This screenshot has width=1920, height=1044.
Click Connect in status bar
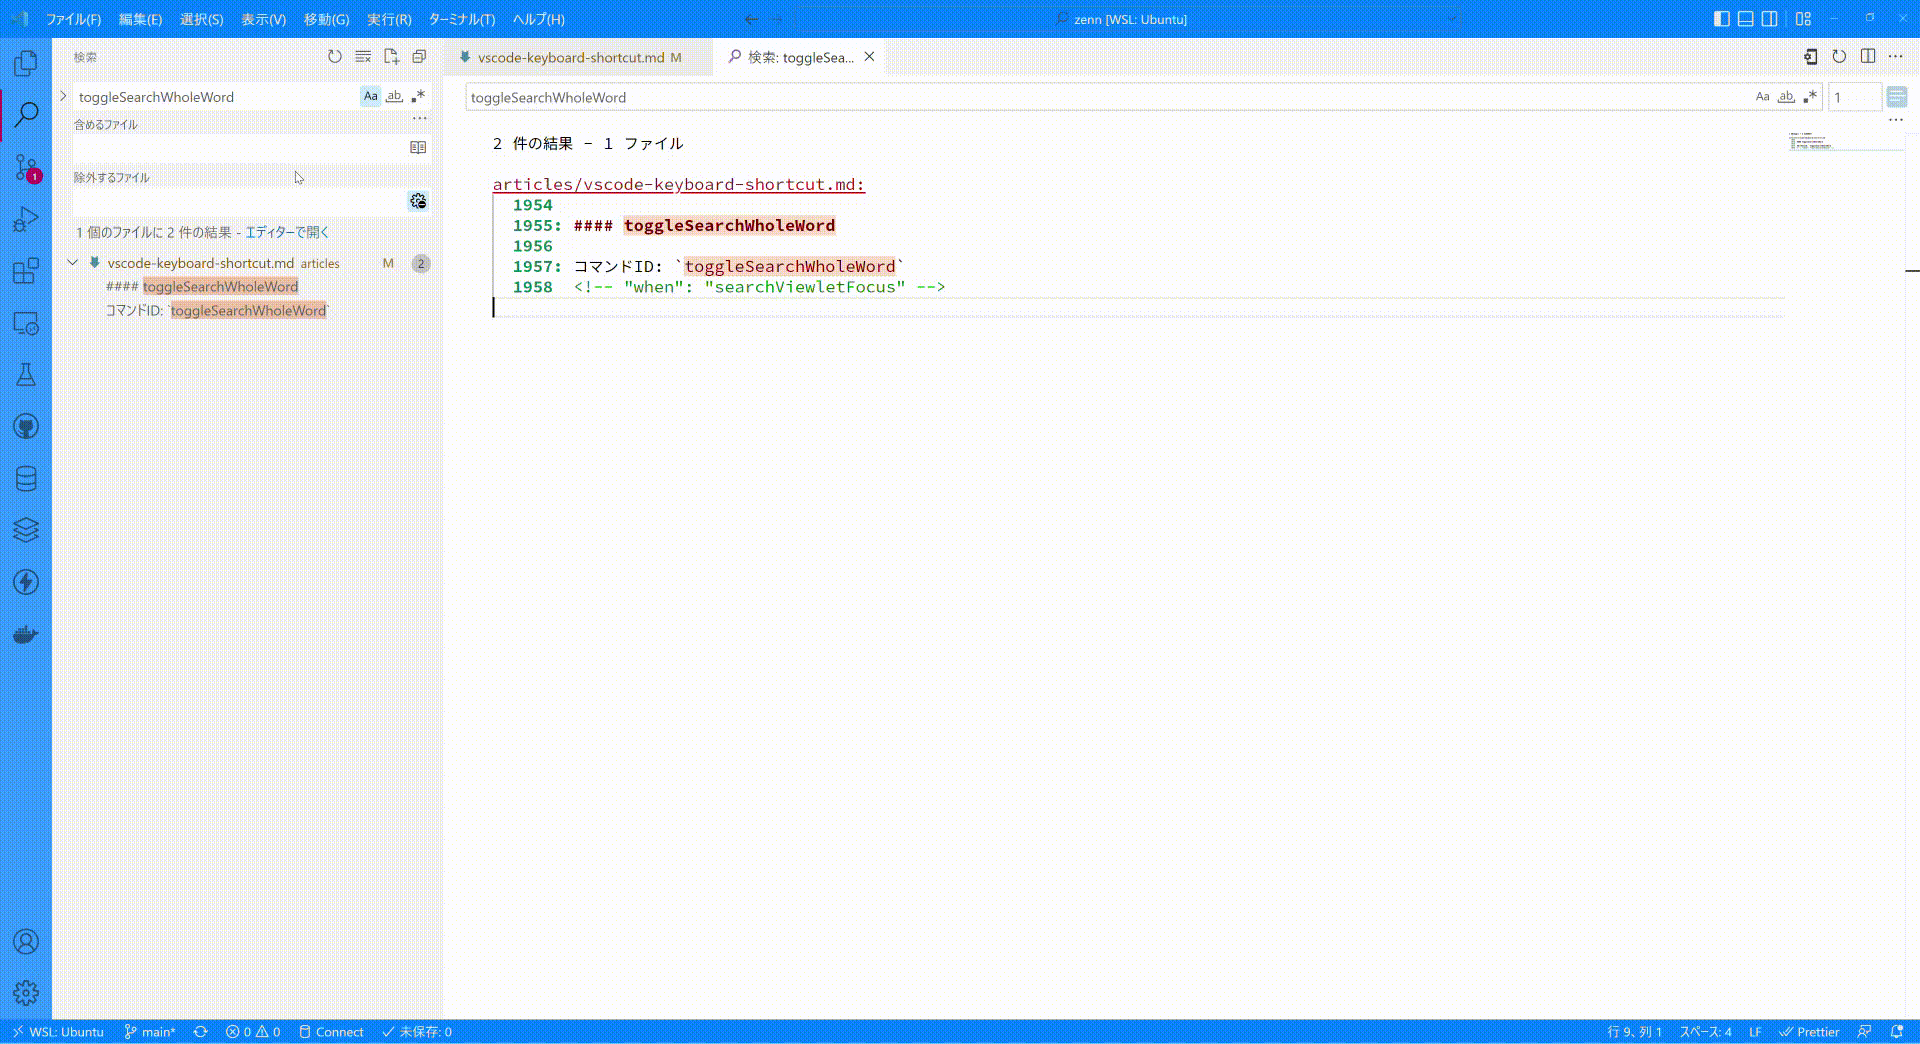[x=331, y=1032]
